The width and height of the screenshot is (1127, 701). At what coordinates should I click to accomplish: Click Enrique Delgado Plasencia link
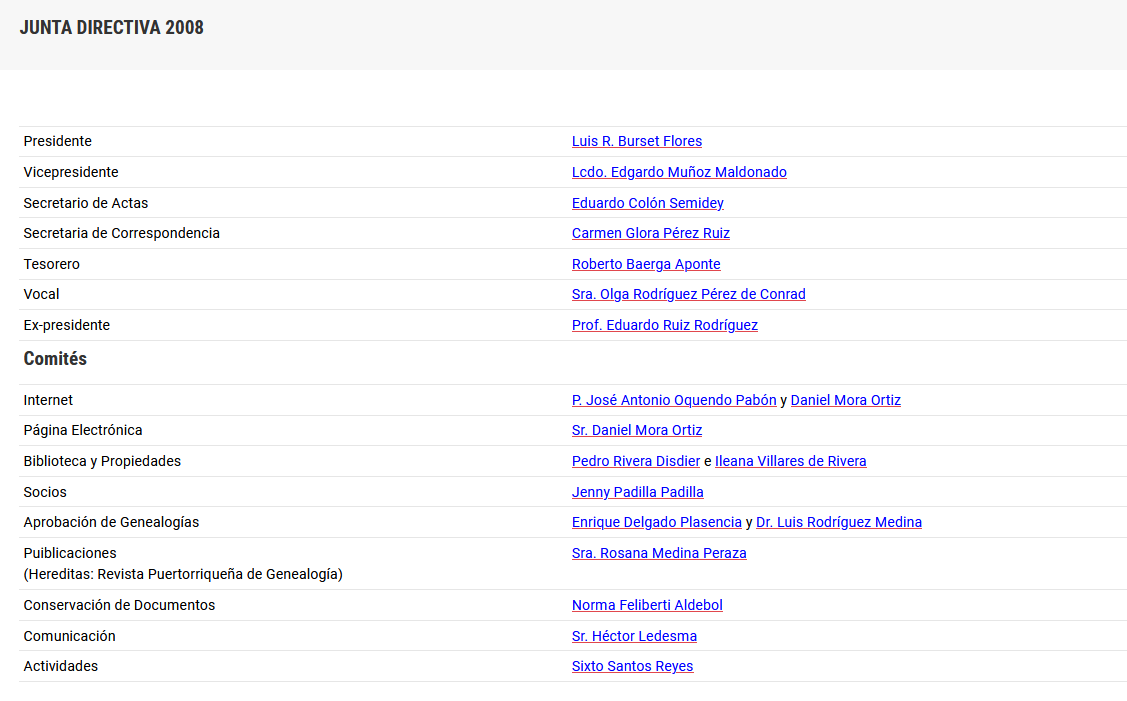tap(656, 522)
